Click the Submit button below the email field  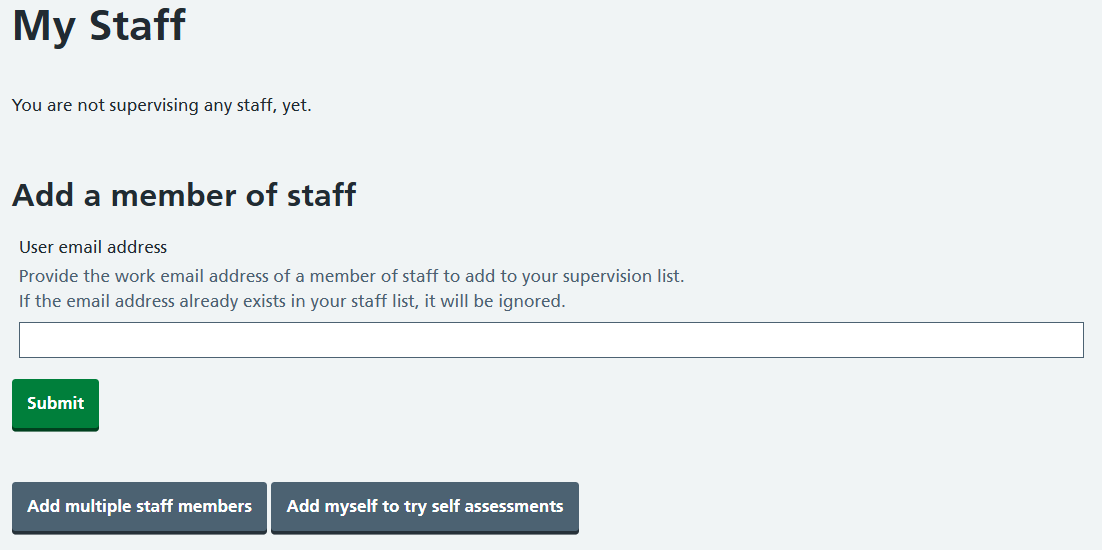[55, 404]
